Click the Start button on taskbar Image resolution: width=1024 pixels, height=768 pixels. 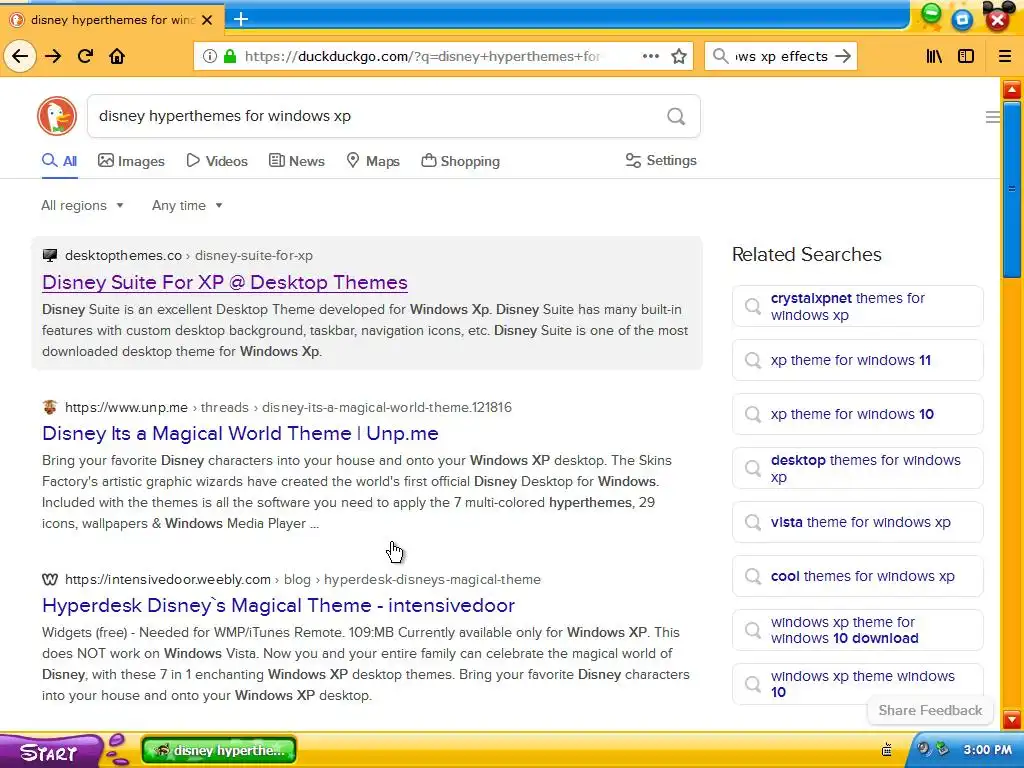click(x=49, y=752)
